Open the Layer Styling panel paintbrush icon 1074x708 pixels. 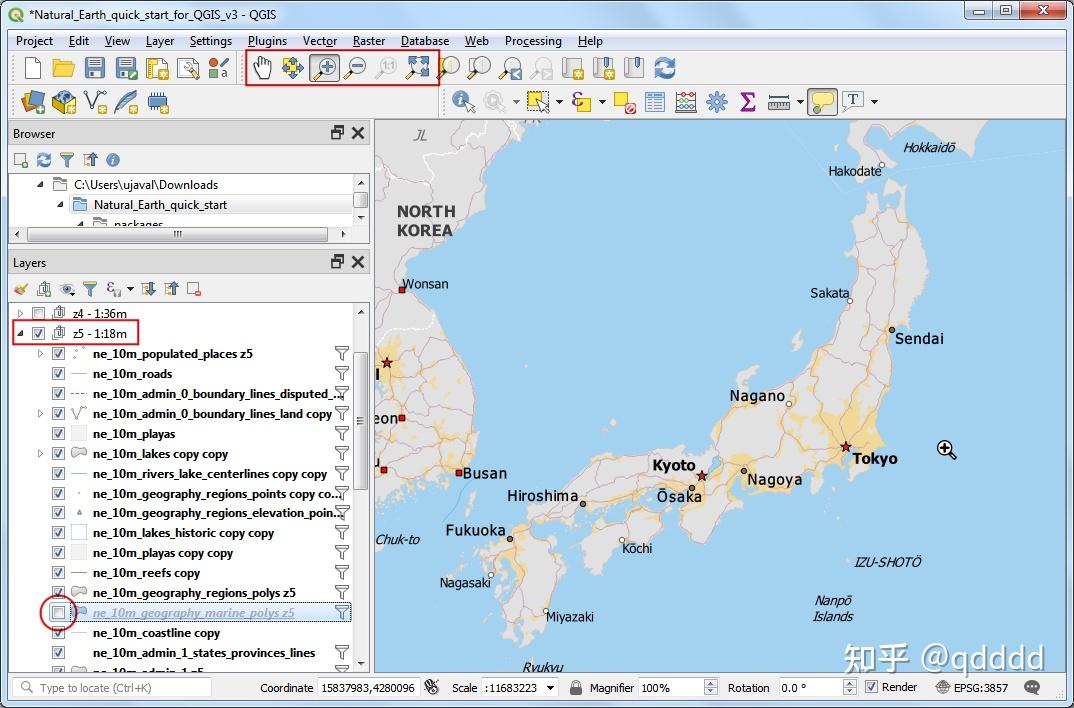(21, 290)
